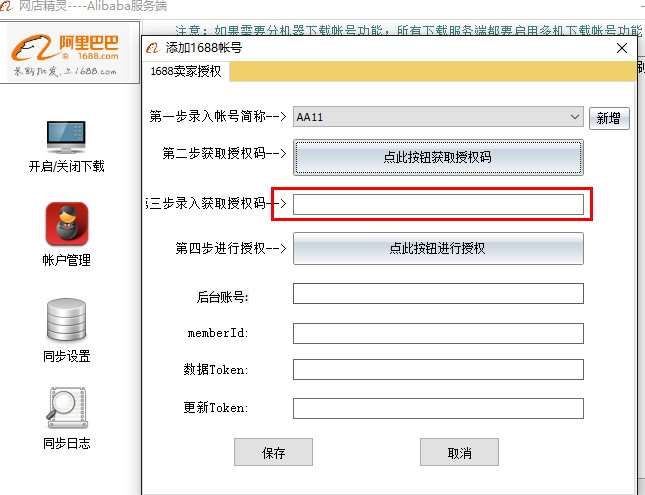Click the memberId: label text
This screenshot has height=495, width=645.
[x=218, y=333]
